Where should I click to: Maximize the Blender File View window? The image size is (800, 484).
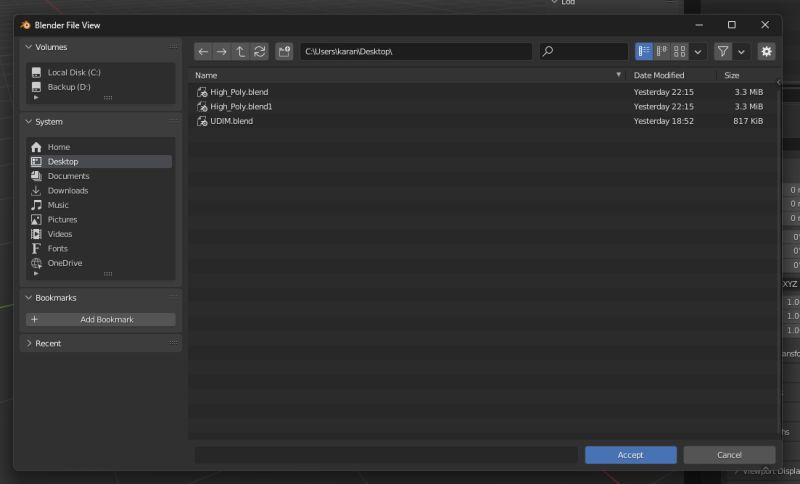(732, 25)
